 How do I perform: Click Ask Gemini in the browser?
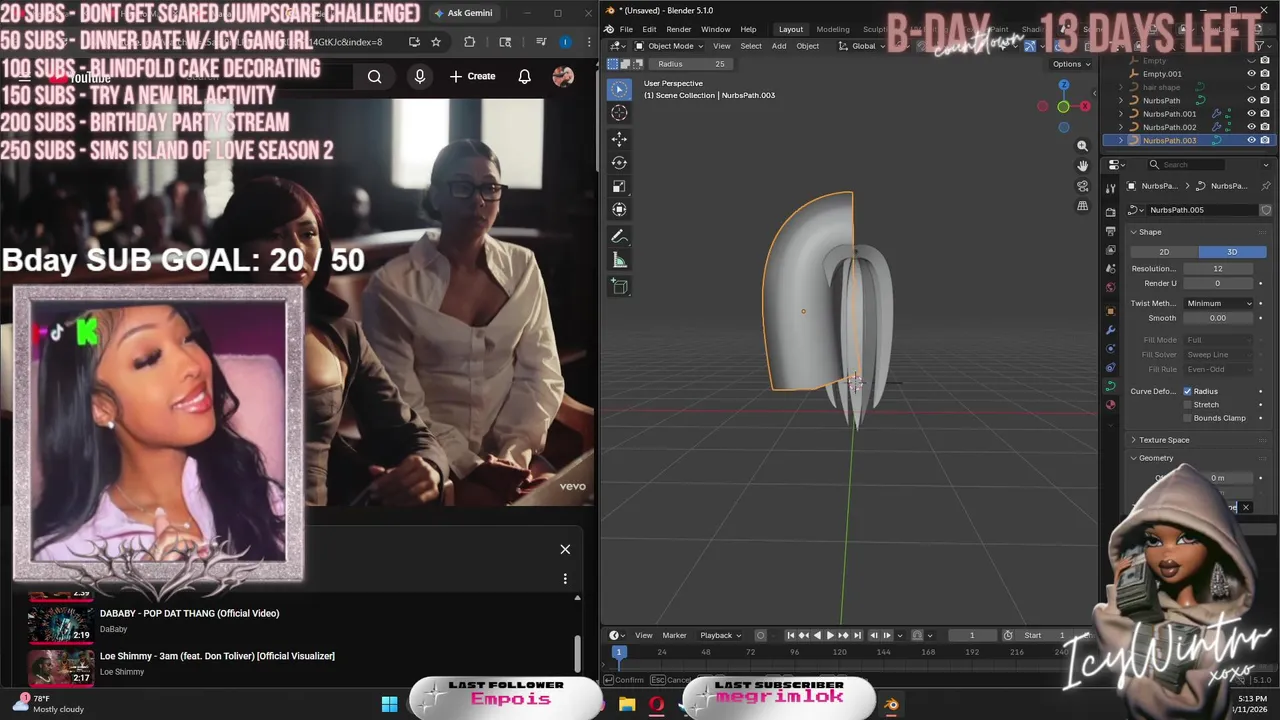coord(463,13)
